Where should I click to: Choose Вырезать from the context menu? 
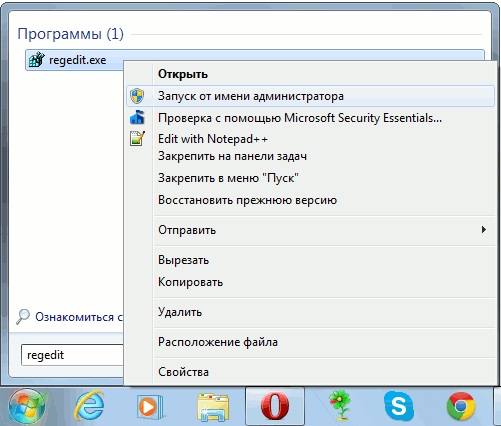(310, 260)
